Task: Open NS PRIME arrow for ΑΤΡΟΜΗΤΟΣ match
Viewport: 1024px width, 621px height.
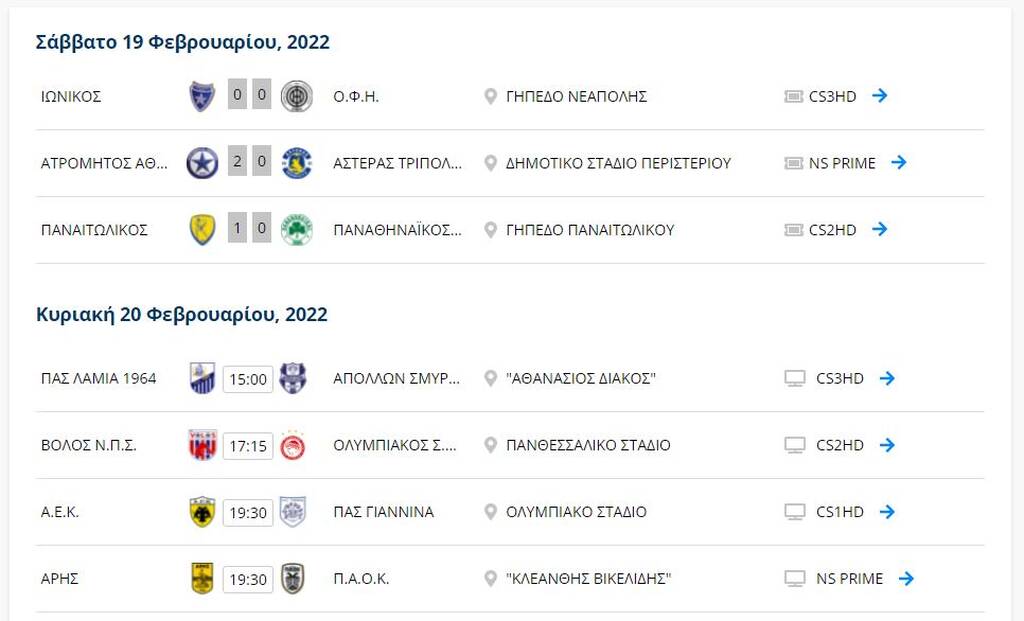Action: tap(899, 163)
